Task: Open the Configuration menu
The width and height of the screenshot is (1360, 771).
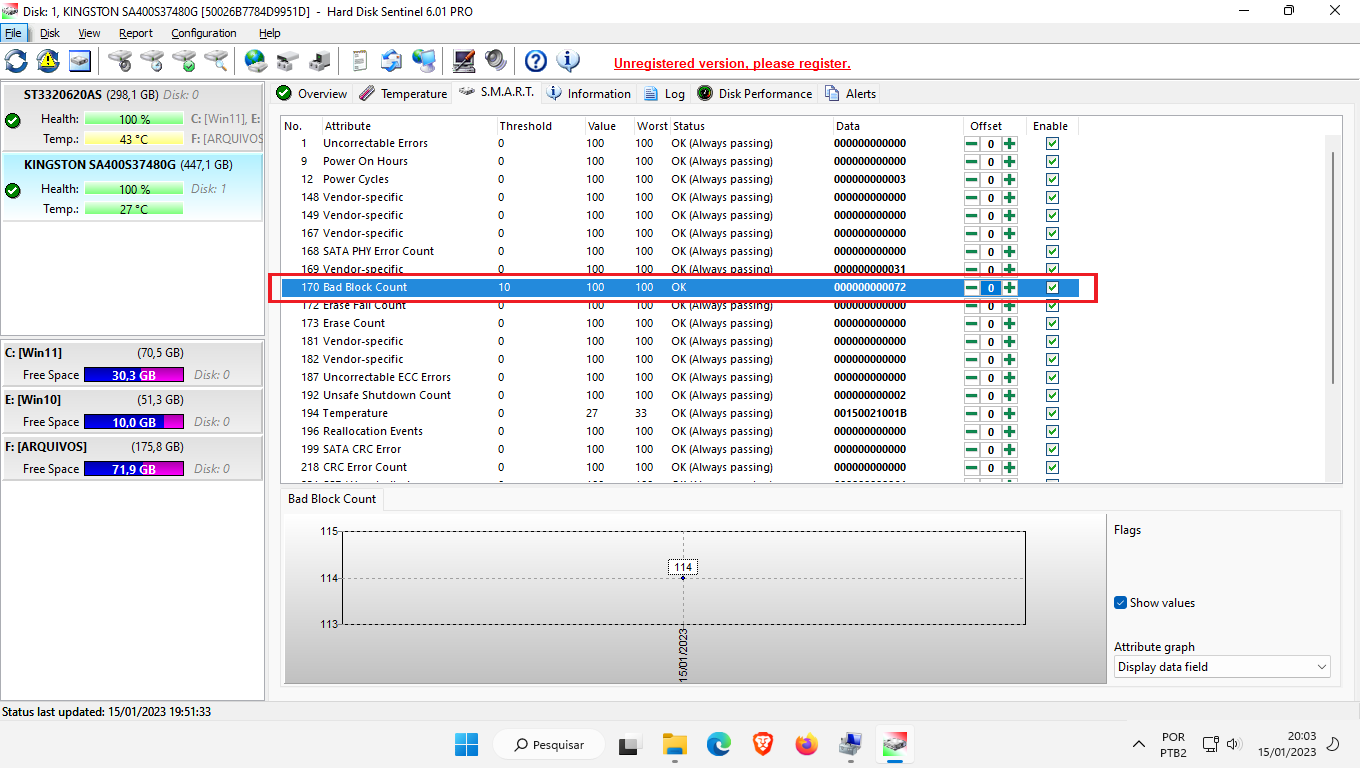Action: [203, 33]
